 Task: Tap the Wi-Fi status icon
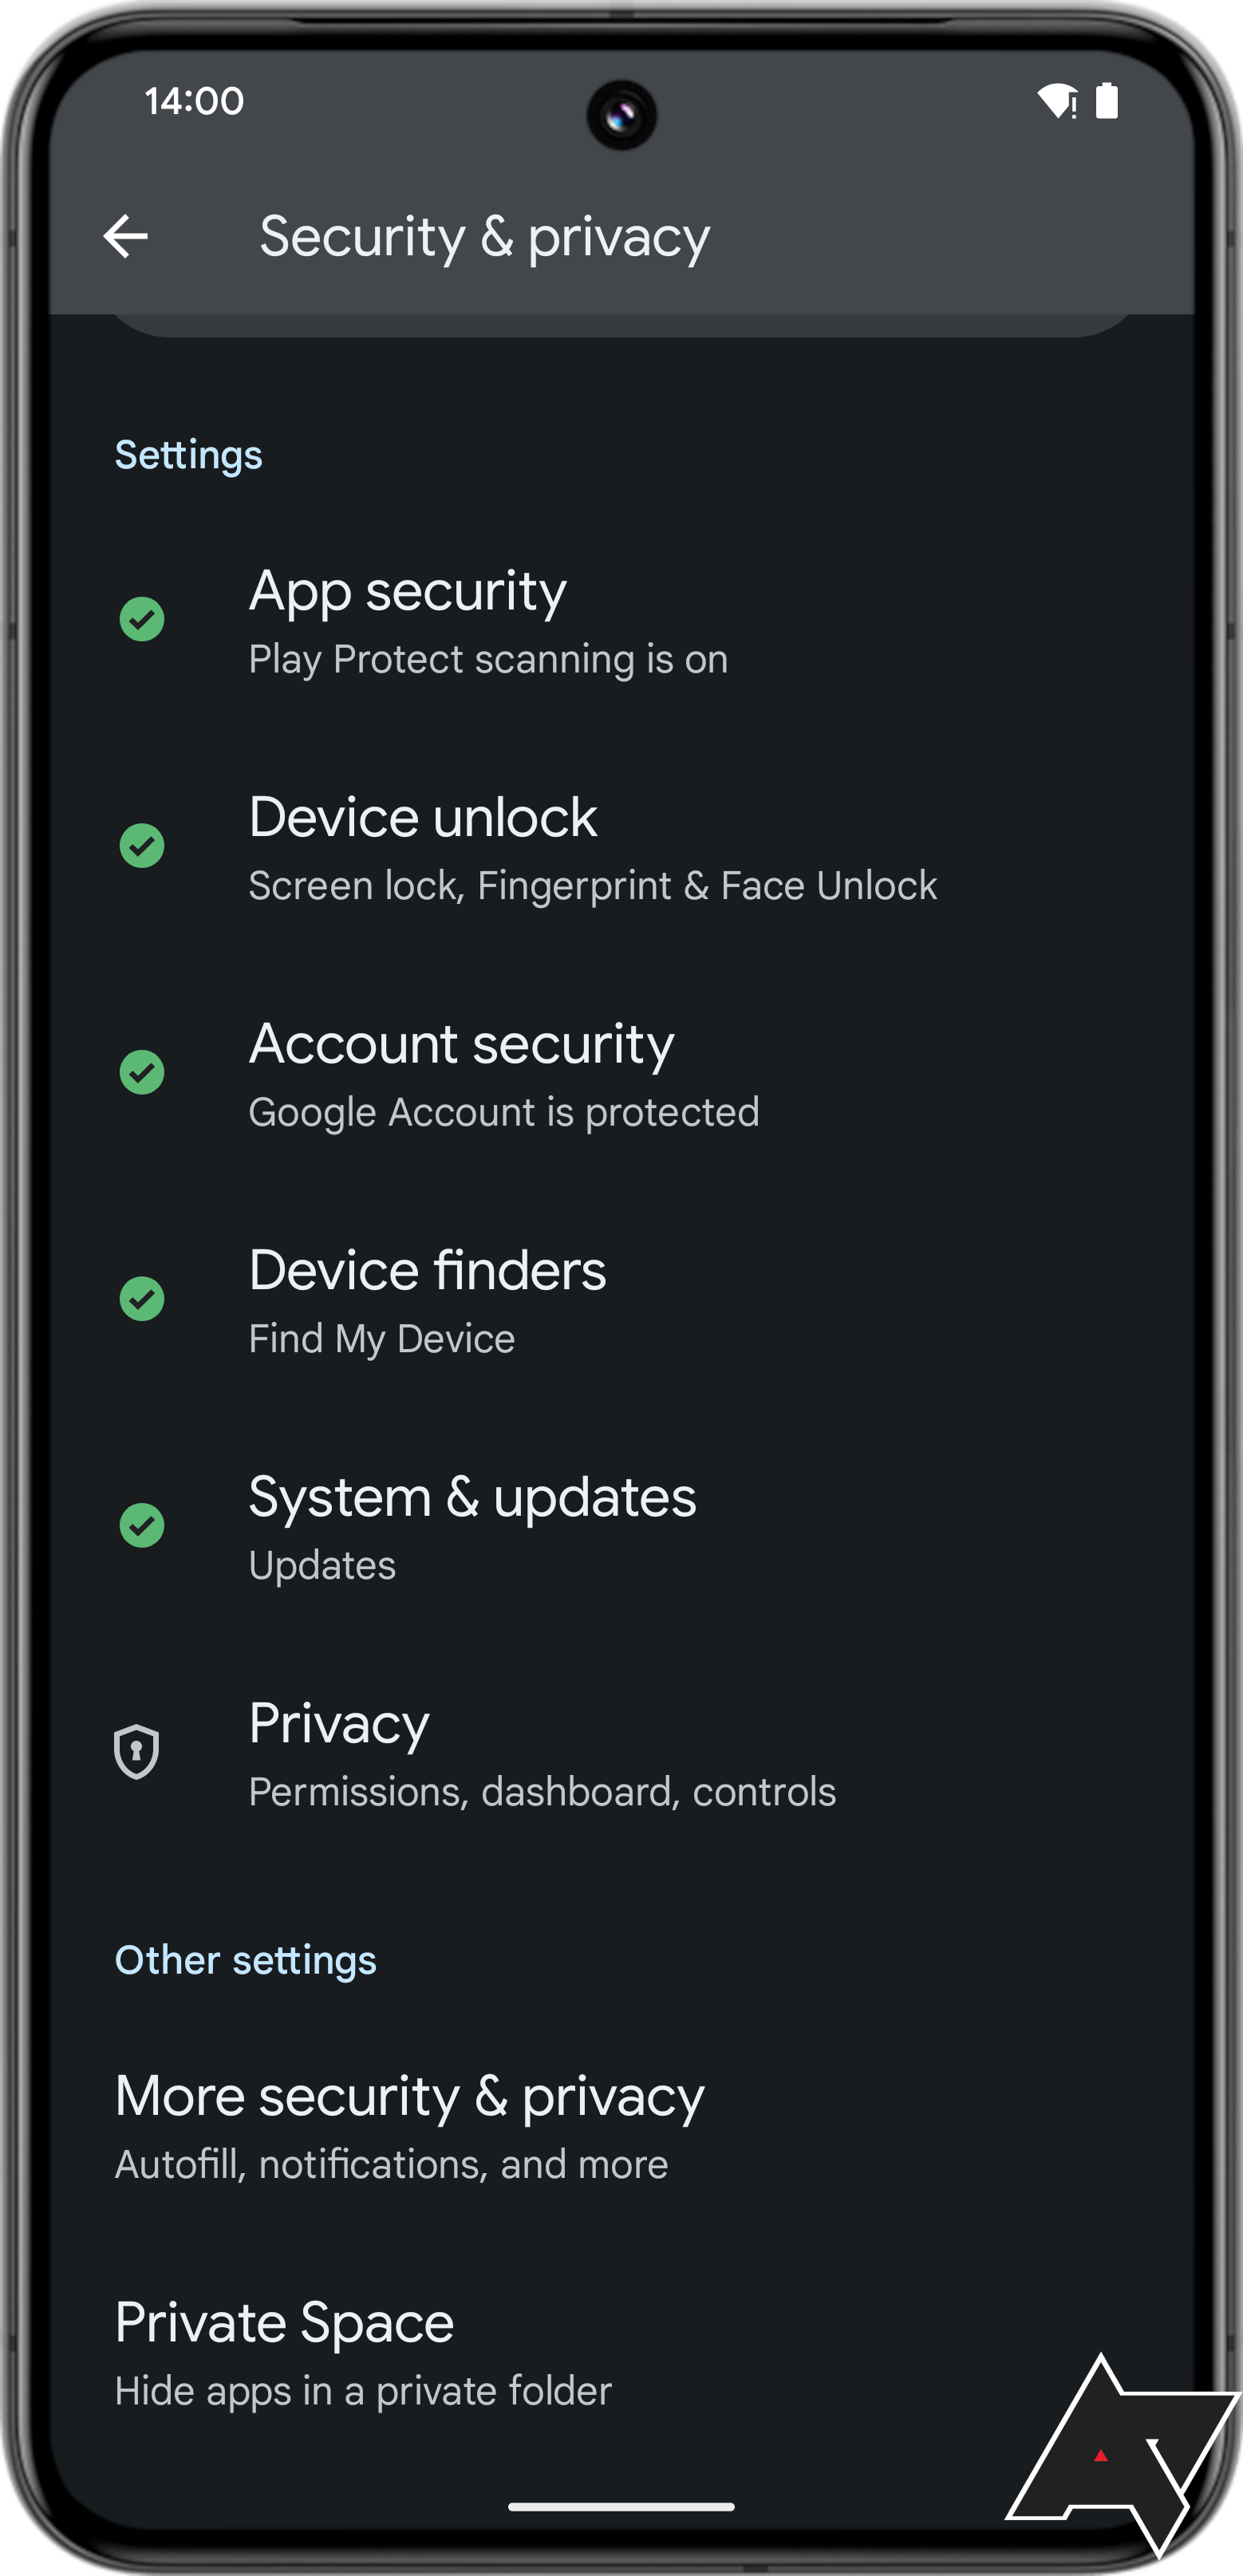1057,101
